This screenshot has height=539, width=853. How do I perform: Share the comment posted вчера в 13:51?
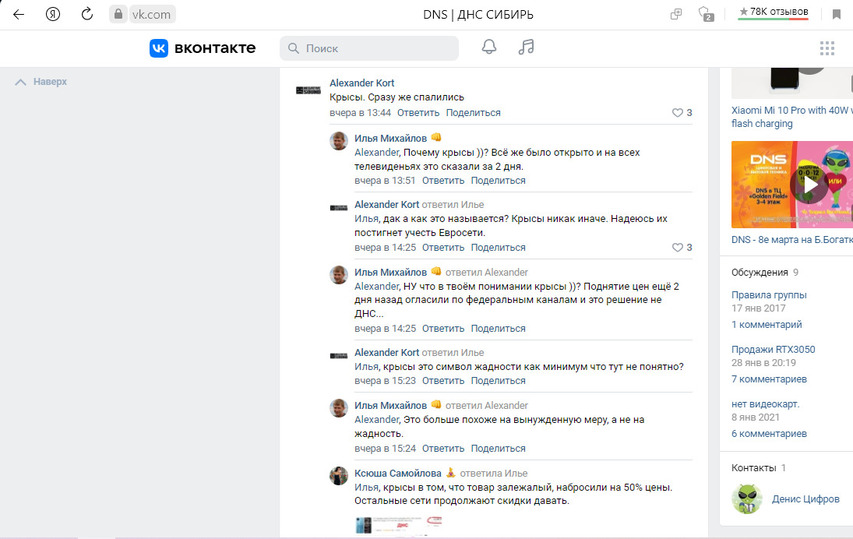click(498, 181)
